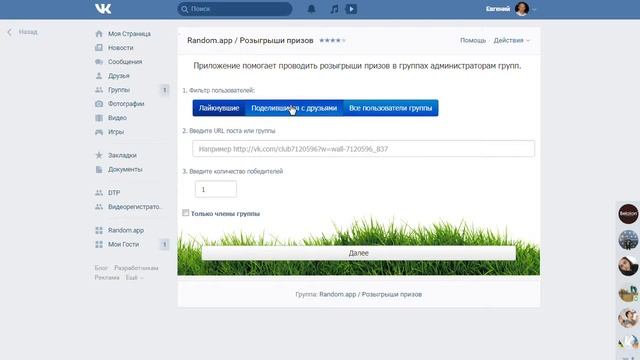Click the Поиск search box
The image size is (640, 360).
tap(235, 9)
